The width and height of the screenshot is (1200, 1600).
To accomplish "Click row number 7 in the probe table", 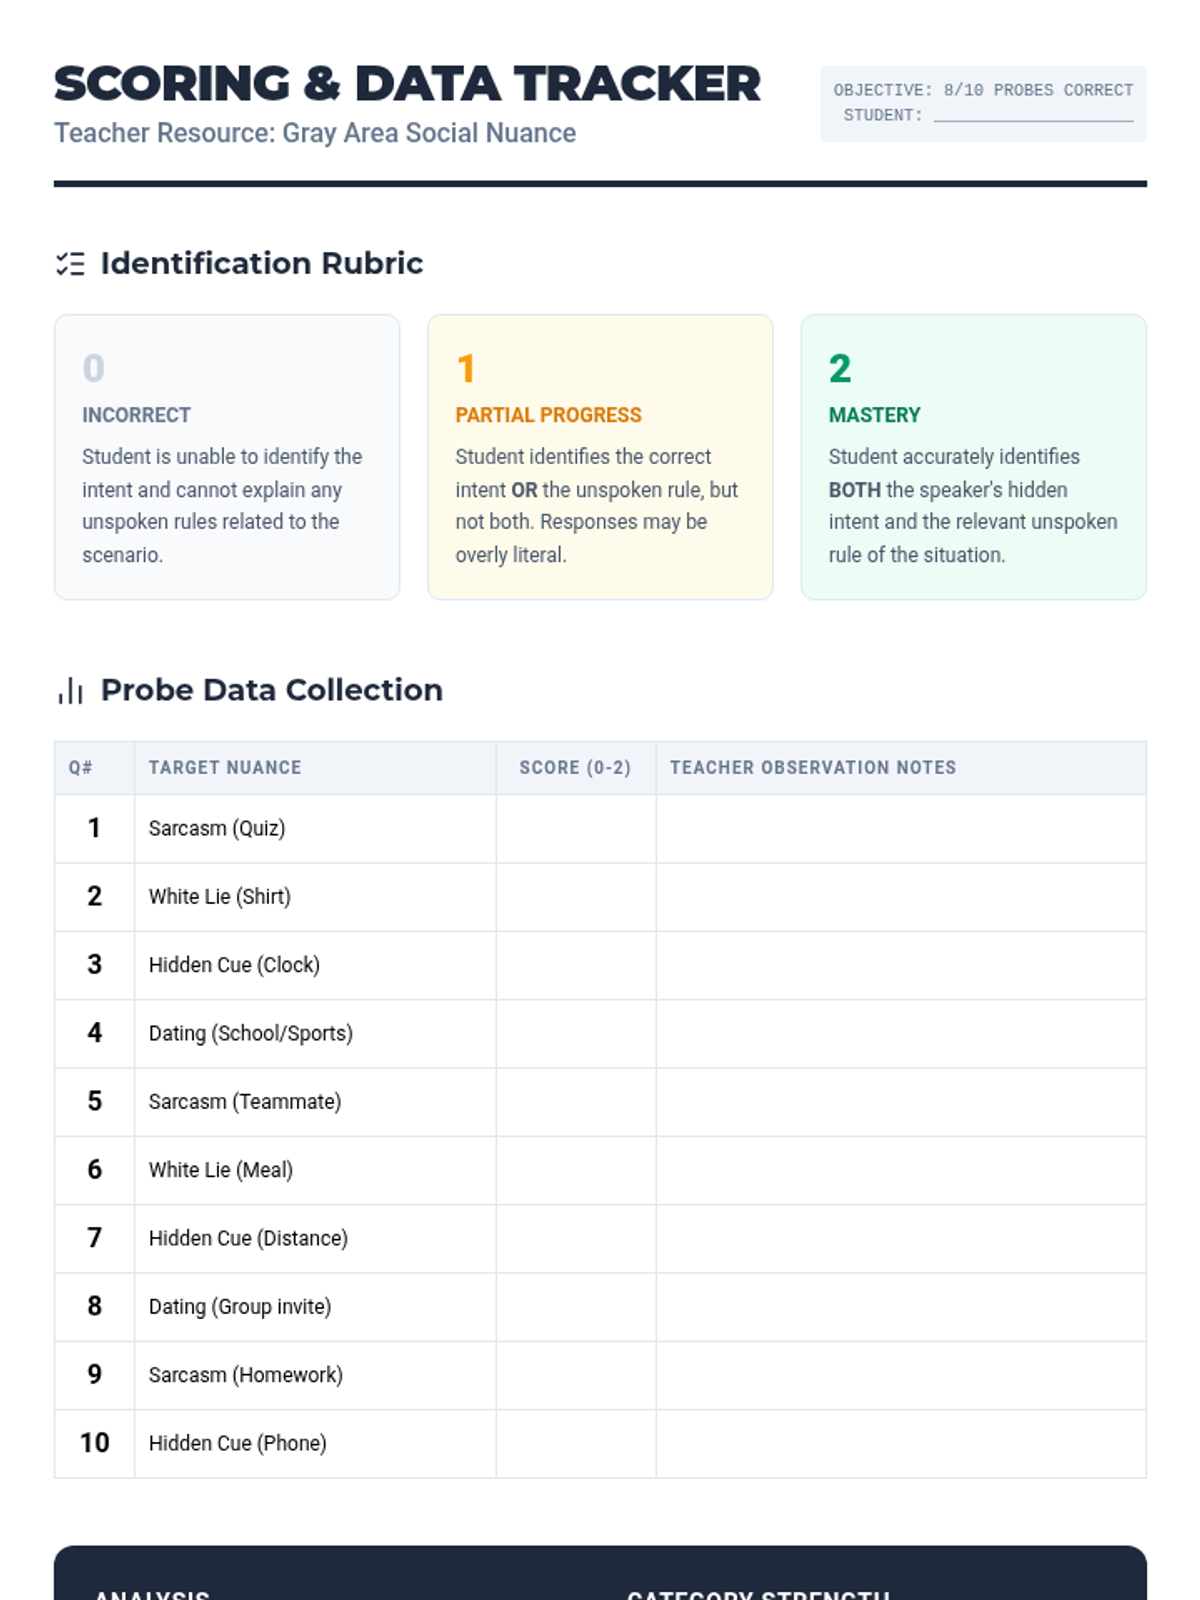I will pyautogui.click(x=94, y=1238).
